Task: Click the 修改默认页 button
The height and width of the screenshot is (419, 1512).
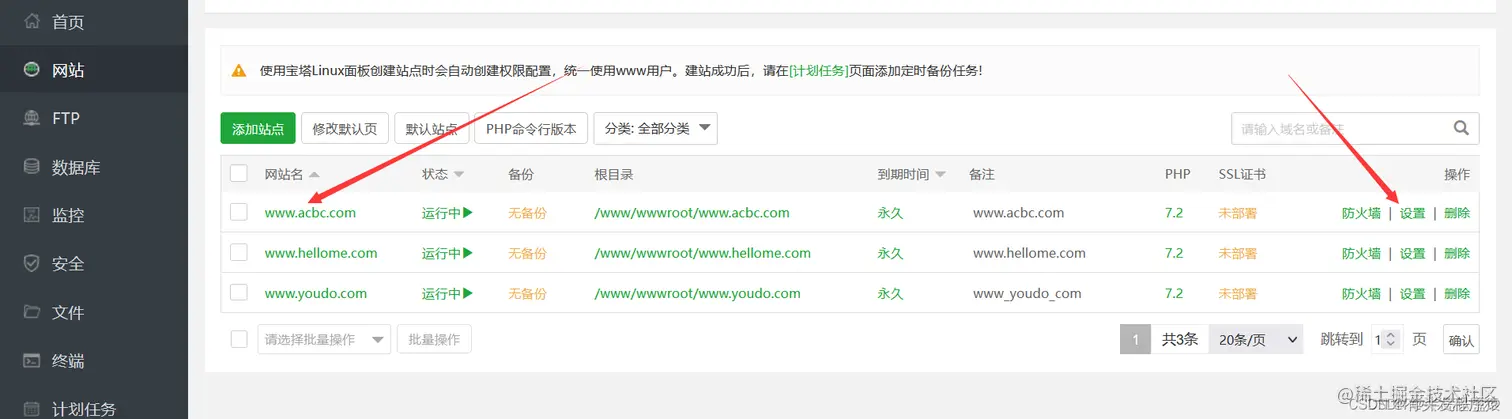Action: click(x=344, y=128)
